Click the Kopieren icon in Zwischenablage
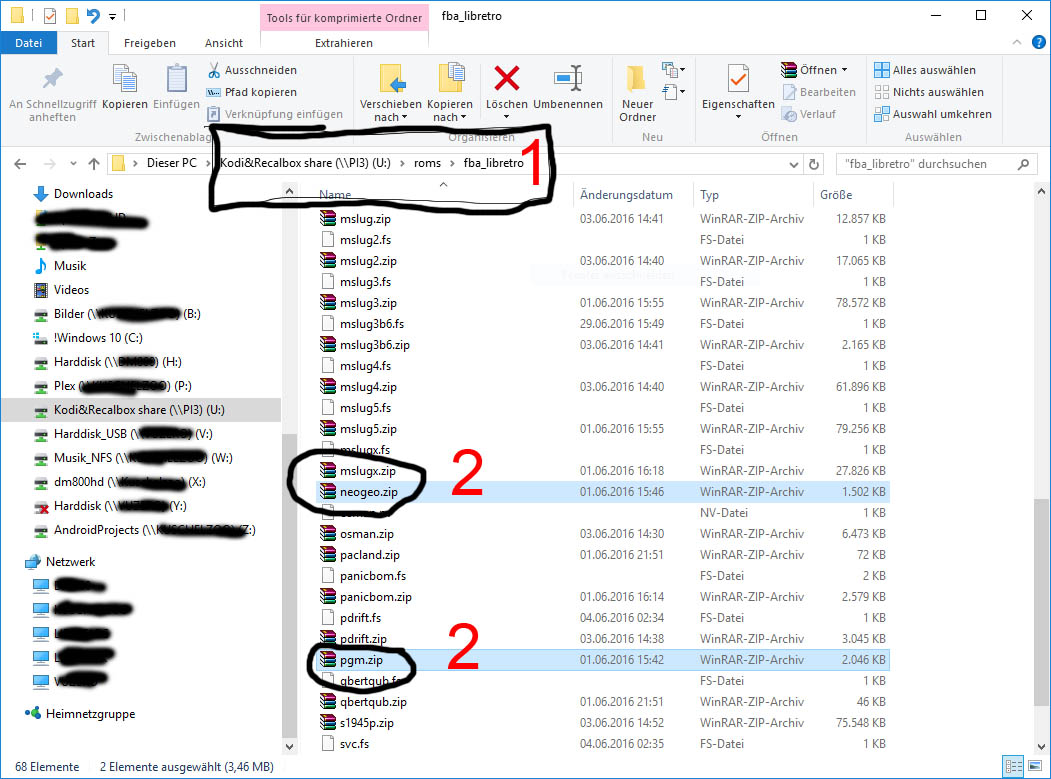 coord(125,80)
